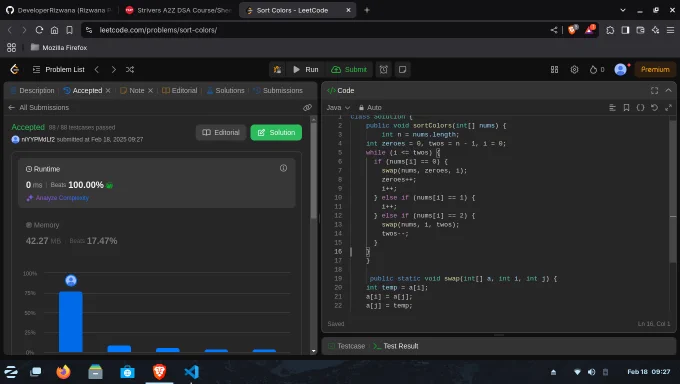Click the runtime info icon
The height and width of the screenshot is (384, 680).
tap(283, 168)
